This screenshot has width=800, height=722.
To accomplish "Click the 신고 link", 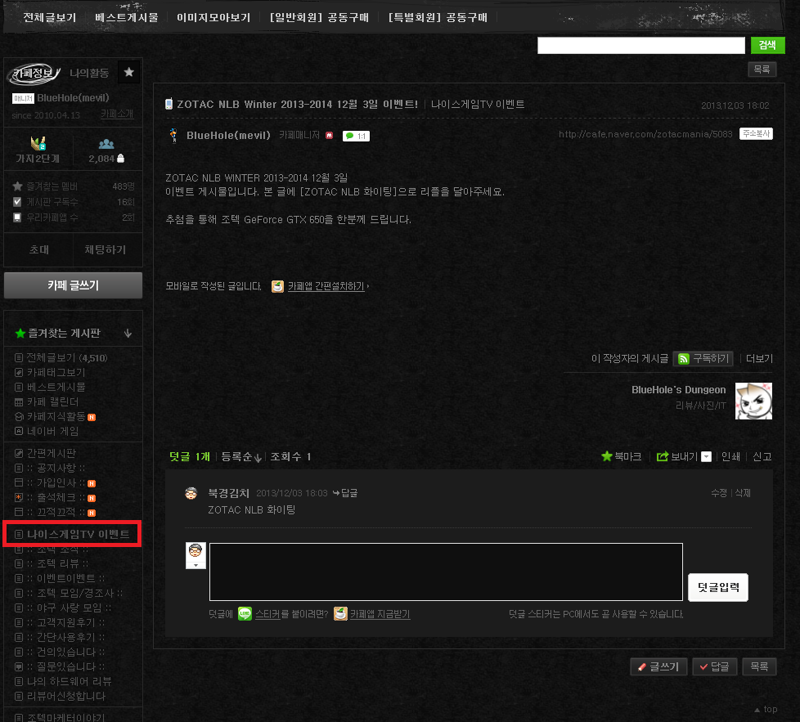I will [762, 456].
